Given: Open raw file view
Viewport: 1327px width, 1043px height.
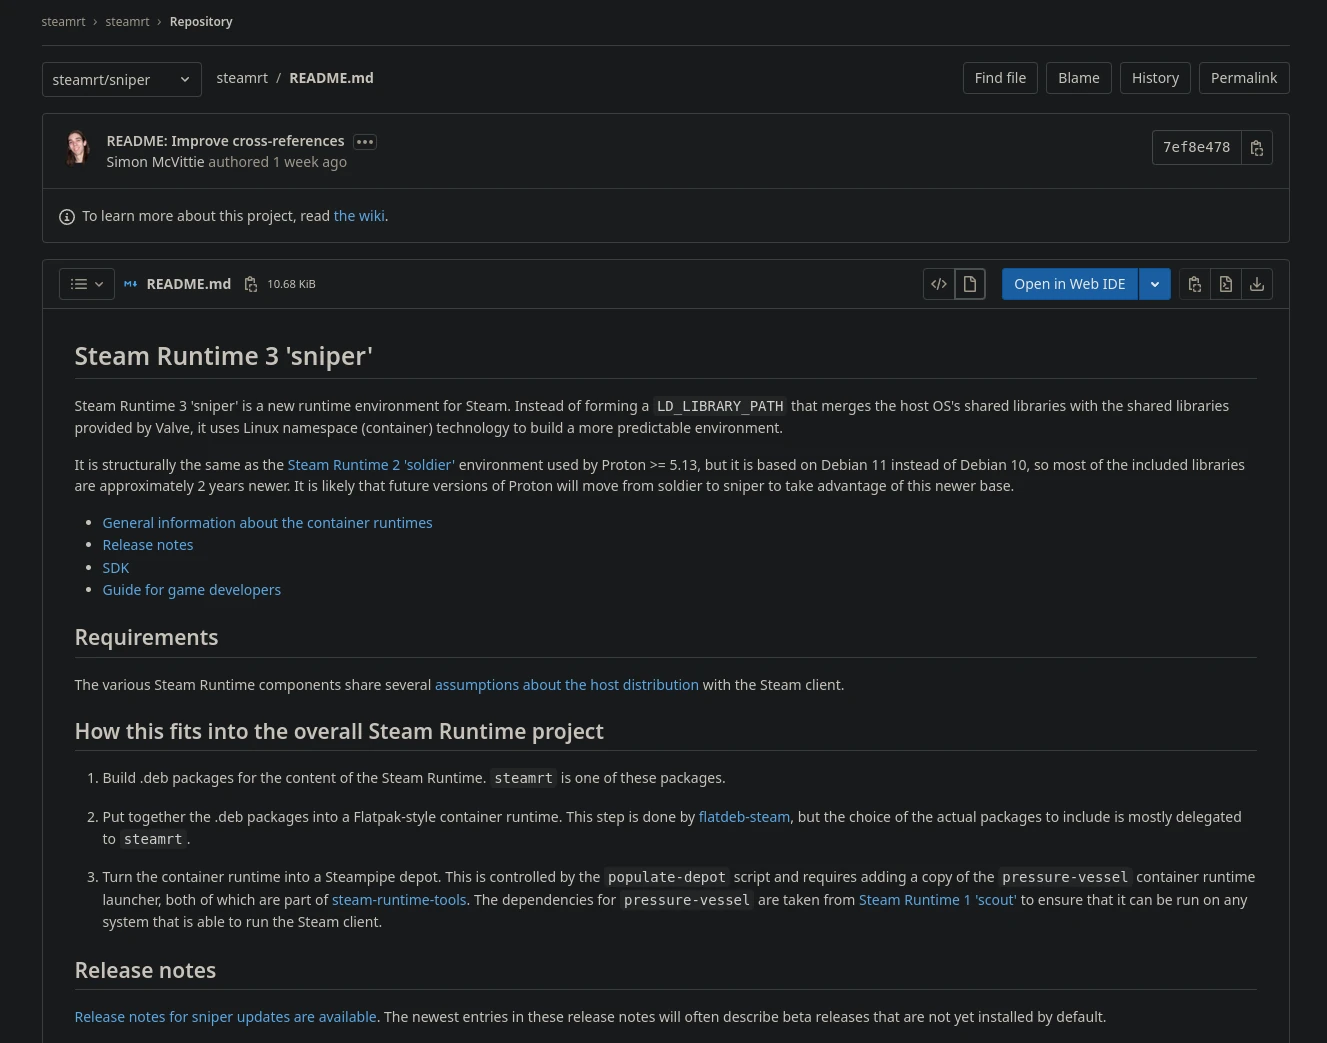Looking at the screenshot, I should point(1226,284).
